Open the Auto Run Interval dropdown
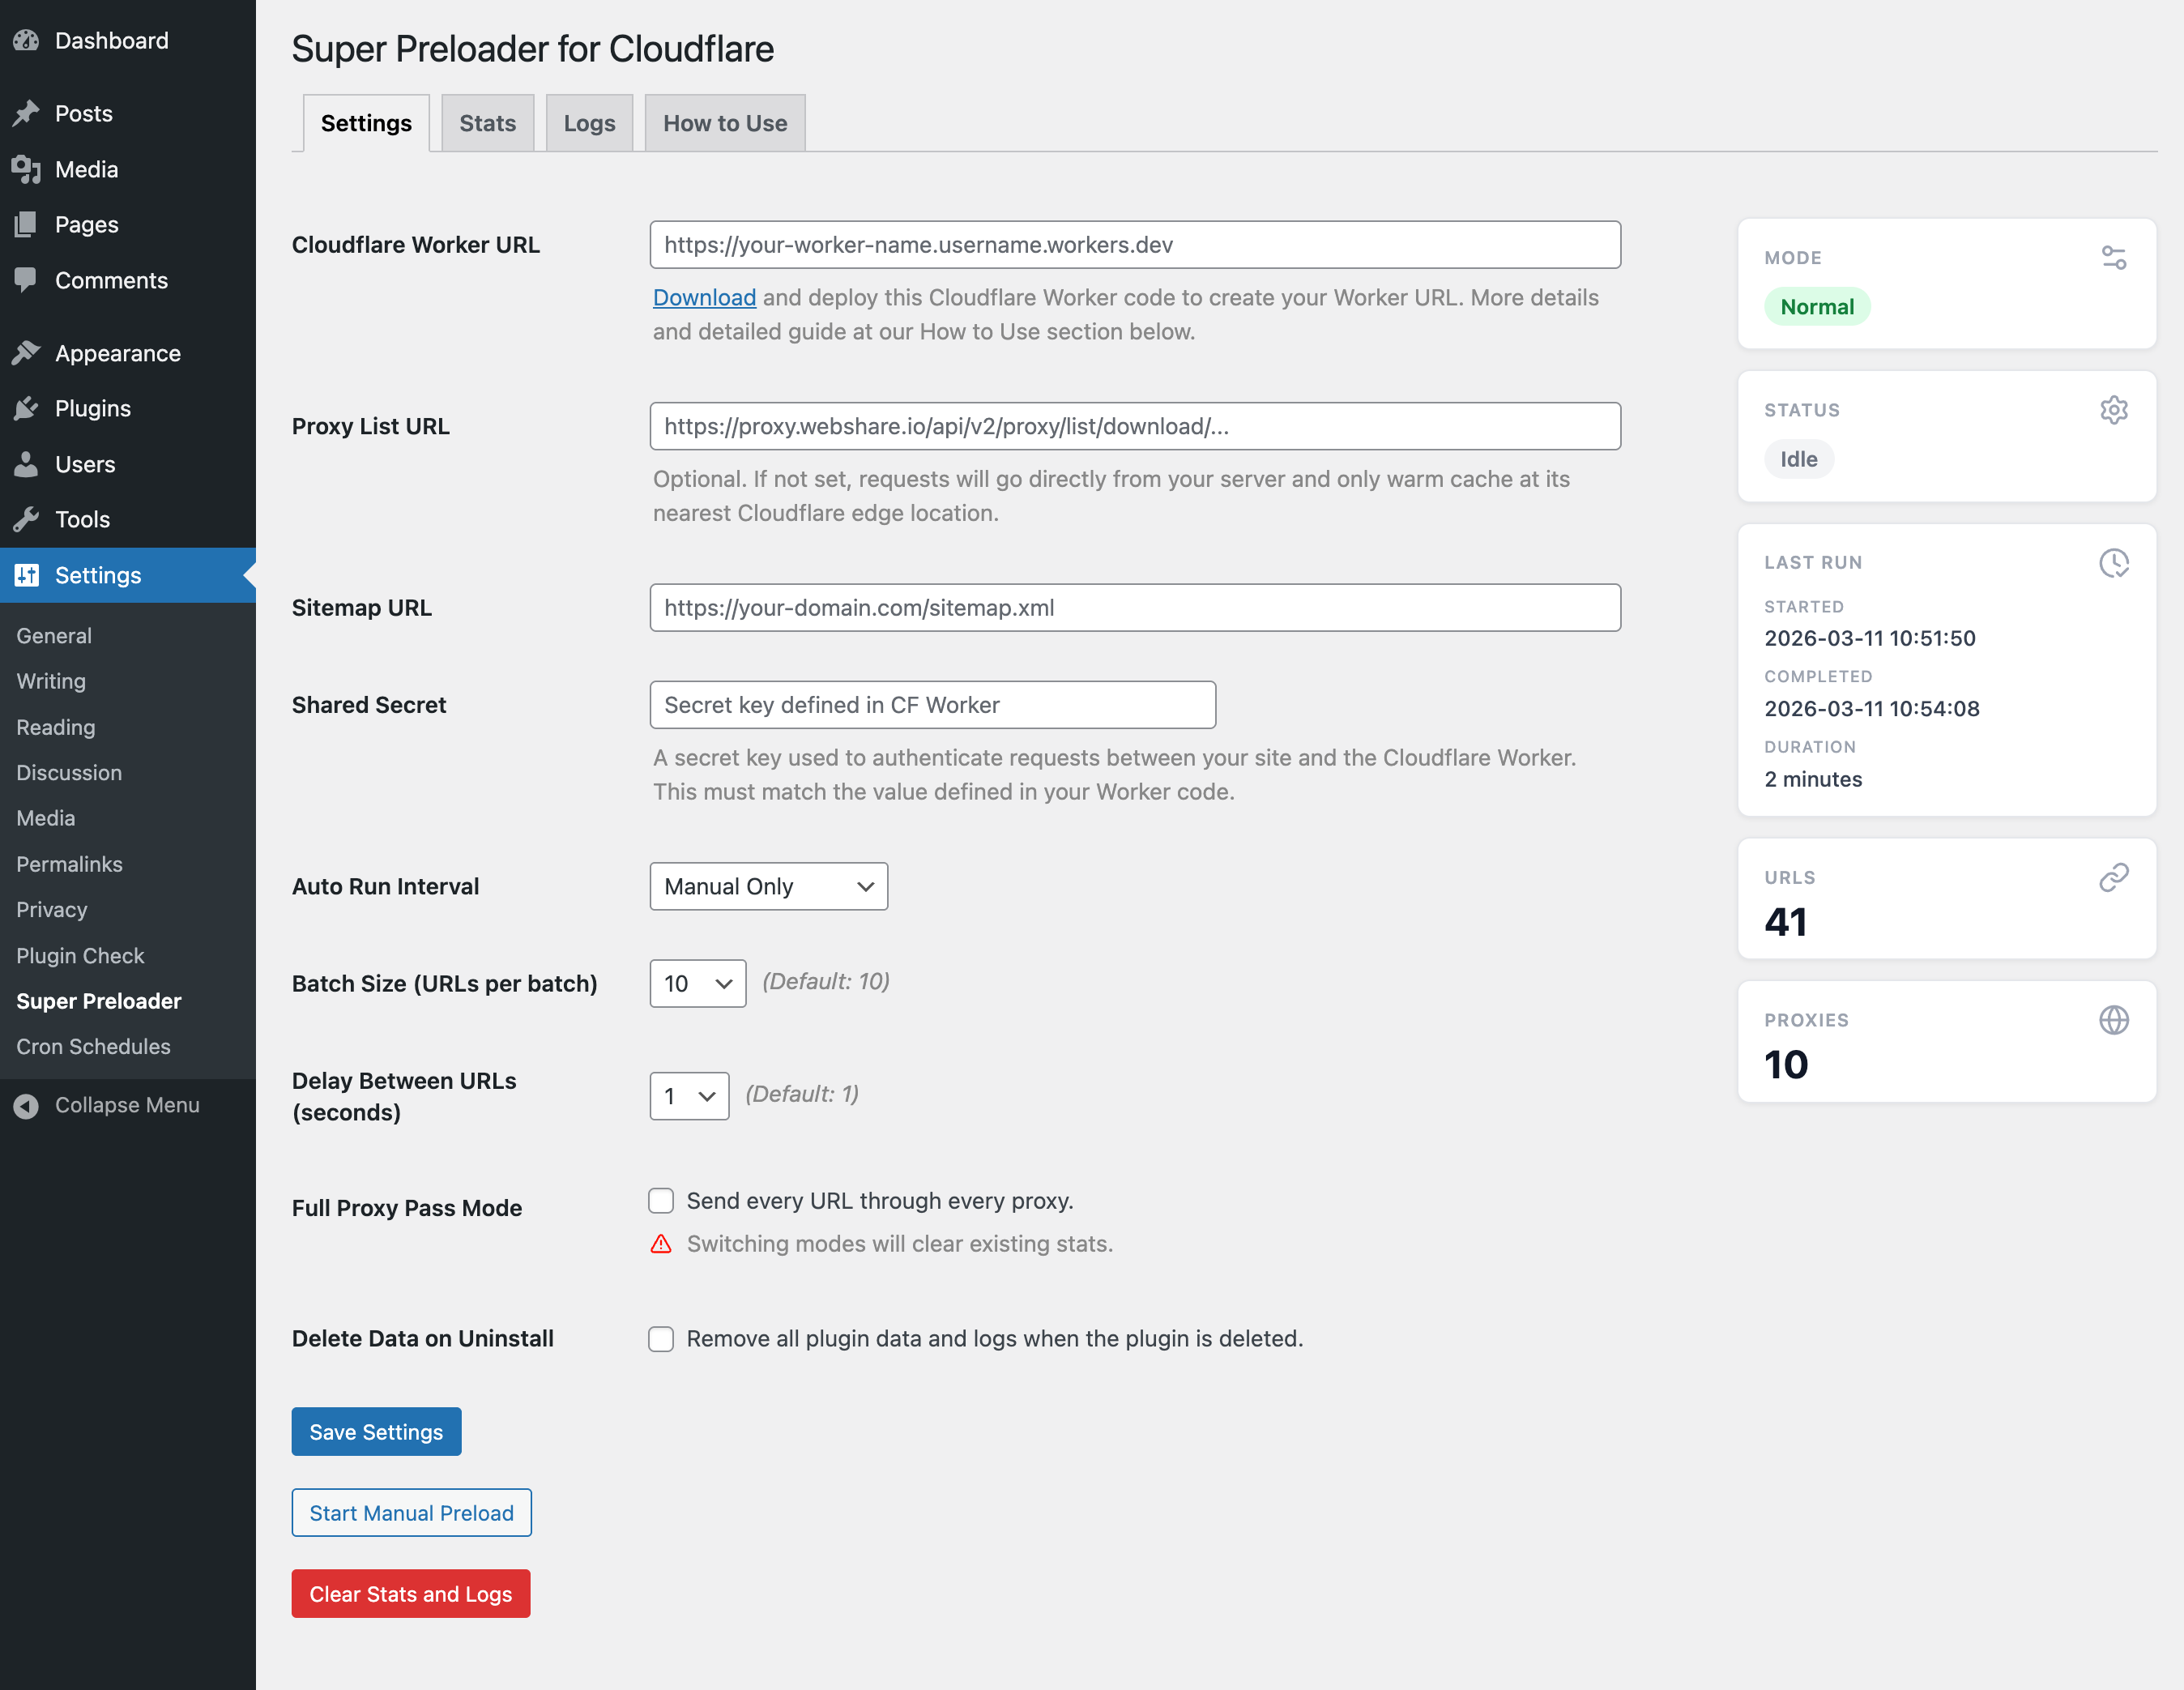The width and height of the screenshot is (2184, 1690). 768,886
